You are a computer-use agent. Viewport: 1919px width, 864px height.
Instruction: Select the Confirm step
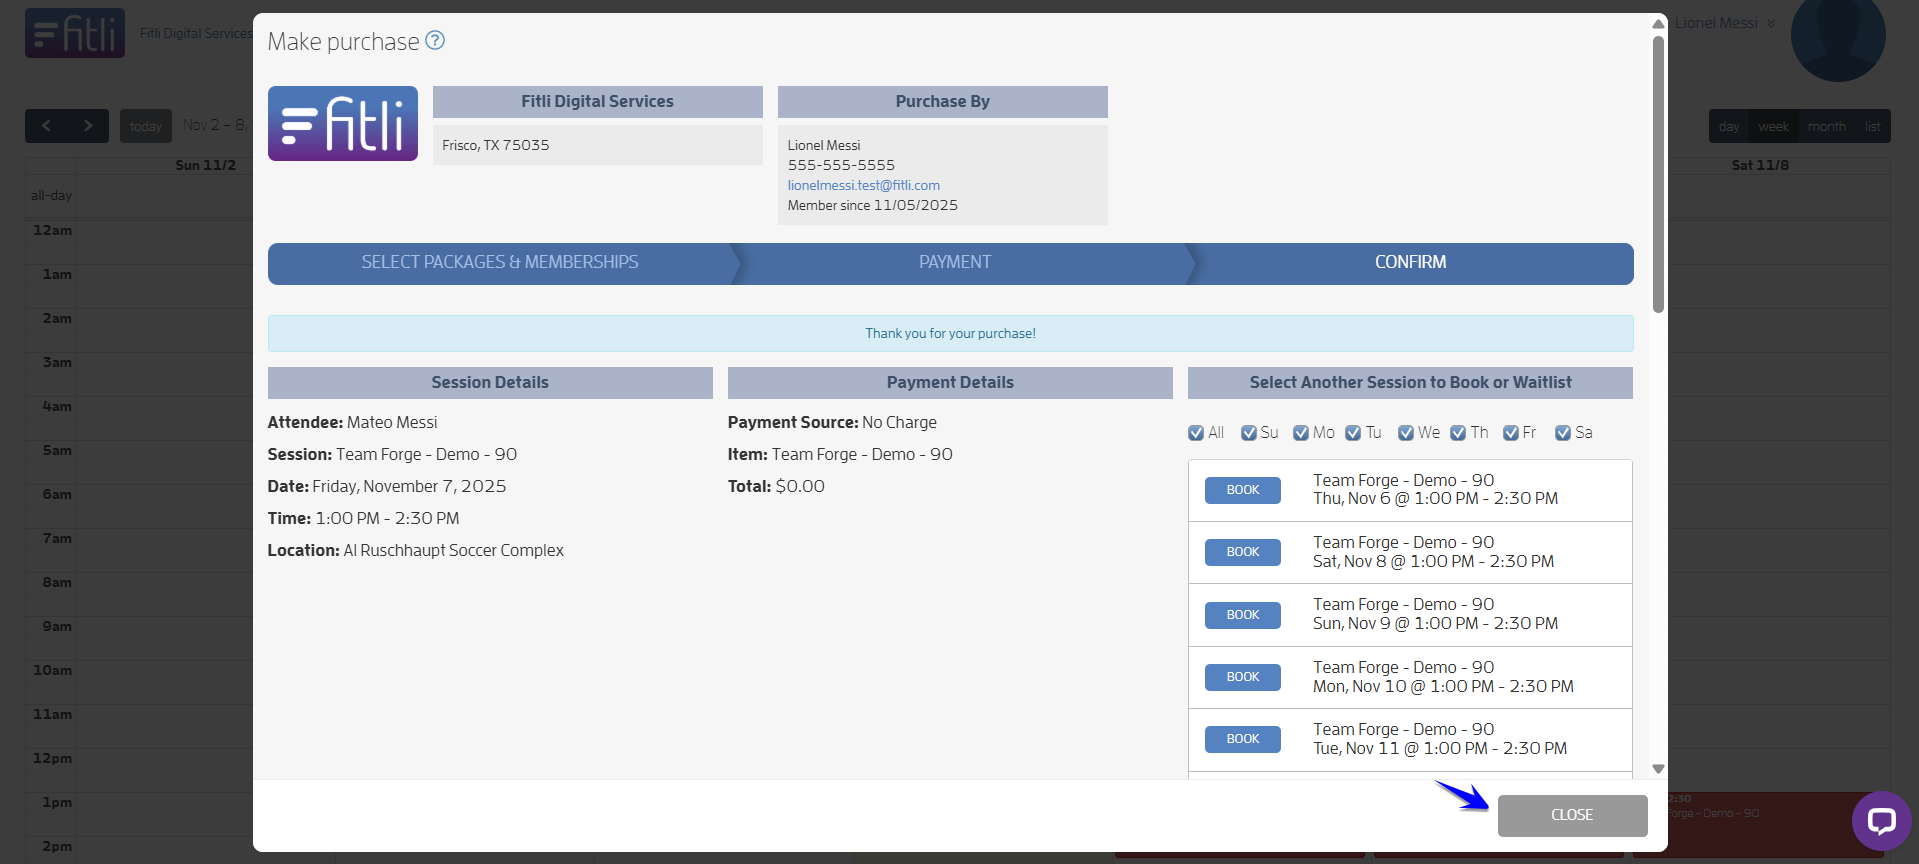(x=1410, y=263)
